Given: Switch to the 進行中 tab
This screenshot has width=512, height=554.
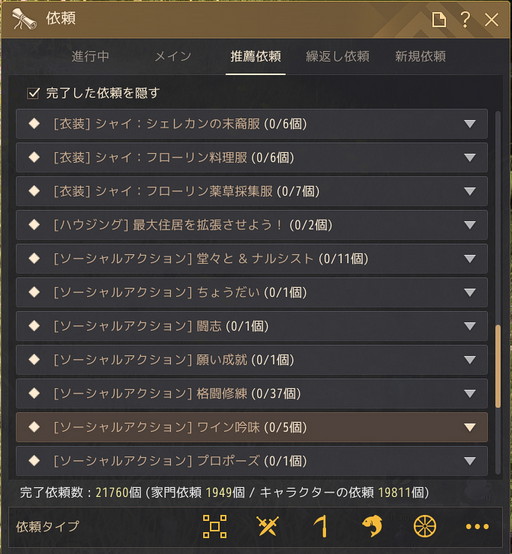Looking at the screenshot, I should coord(90,57).
